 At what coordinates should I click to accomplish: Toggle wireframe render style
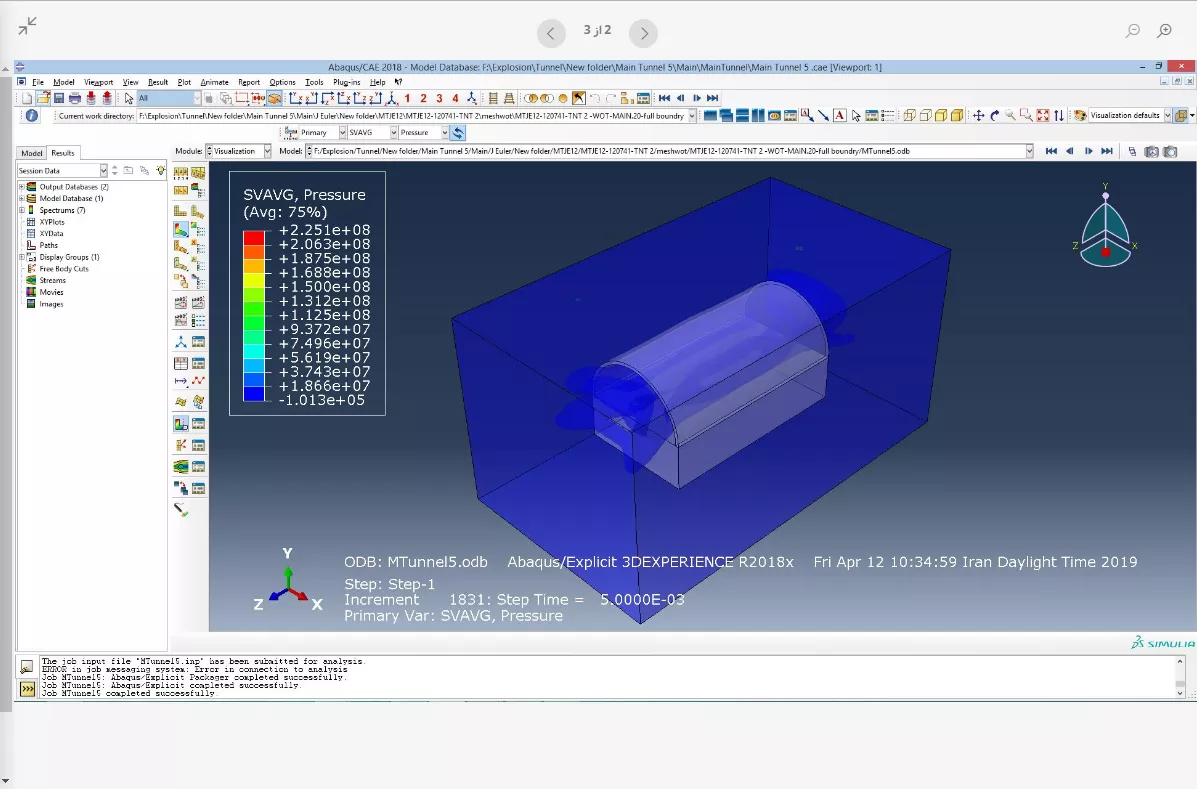(x=909, y=115)
